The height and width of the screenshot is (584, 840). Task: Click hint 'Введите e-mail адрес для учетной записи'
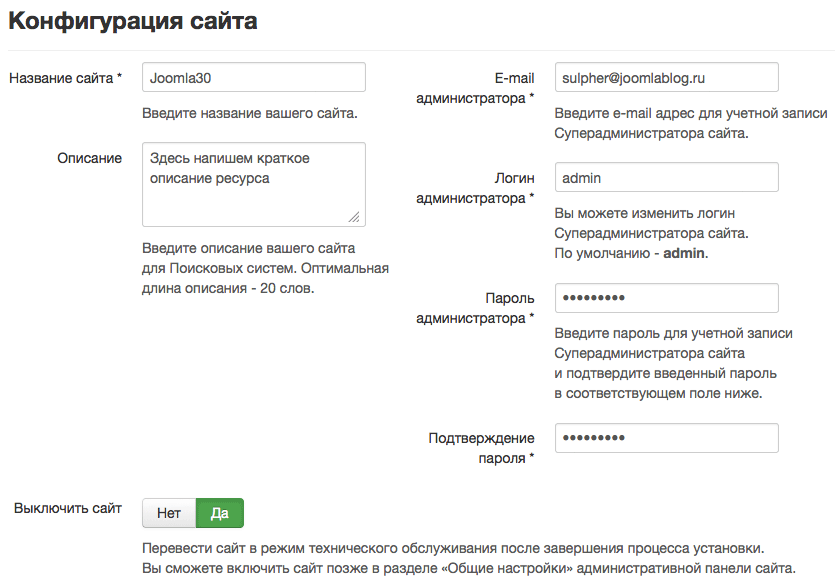[691, 114]
